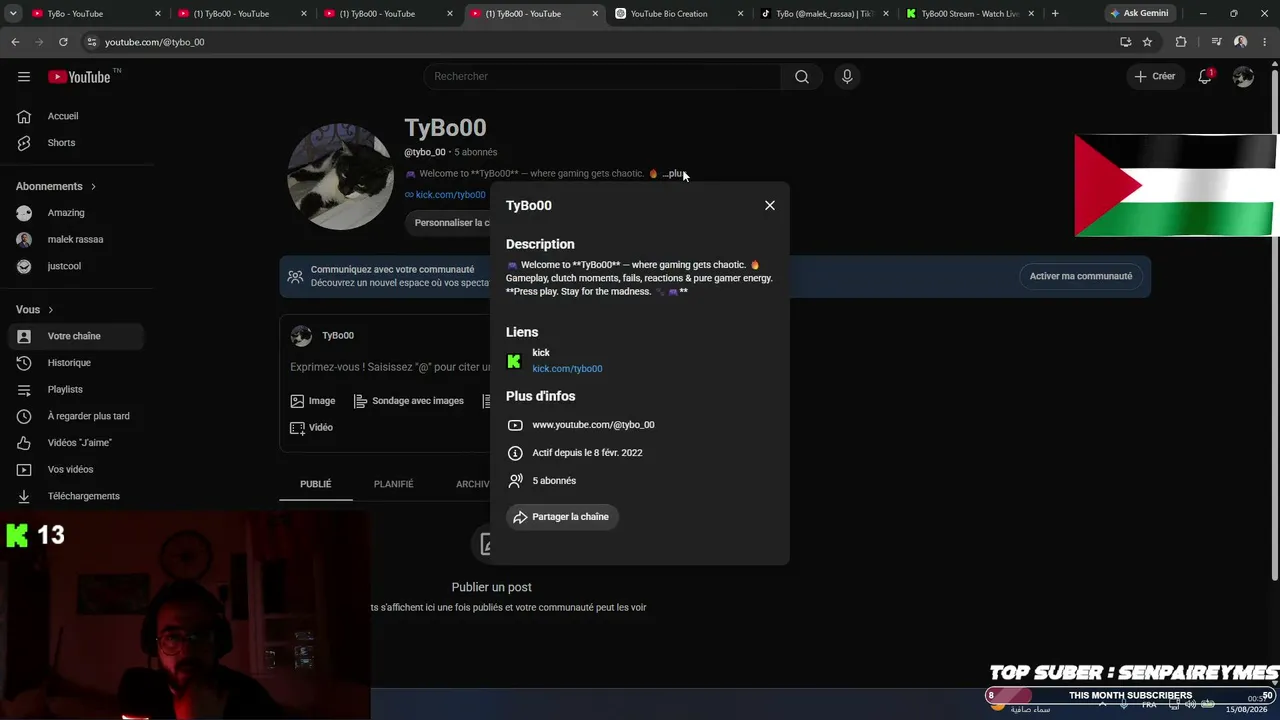
Task: Create a Sondage avec images poll
Action: pos(409,401)
